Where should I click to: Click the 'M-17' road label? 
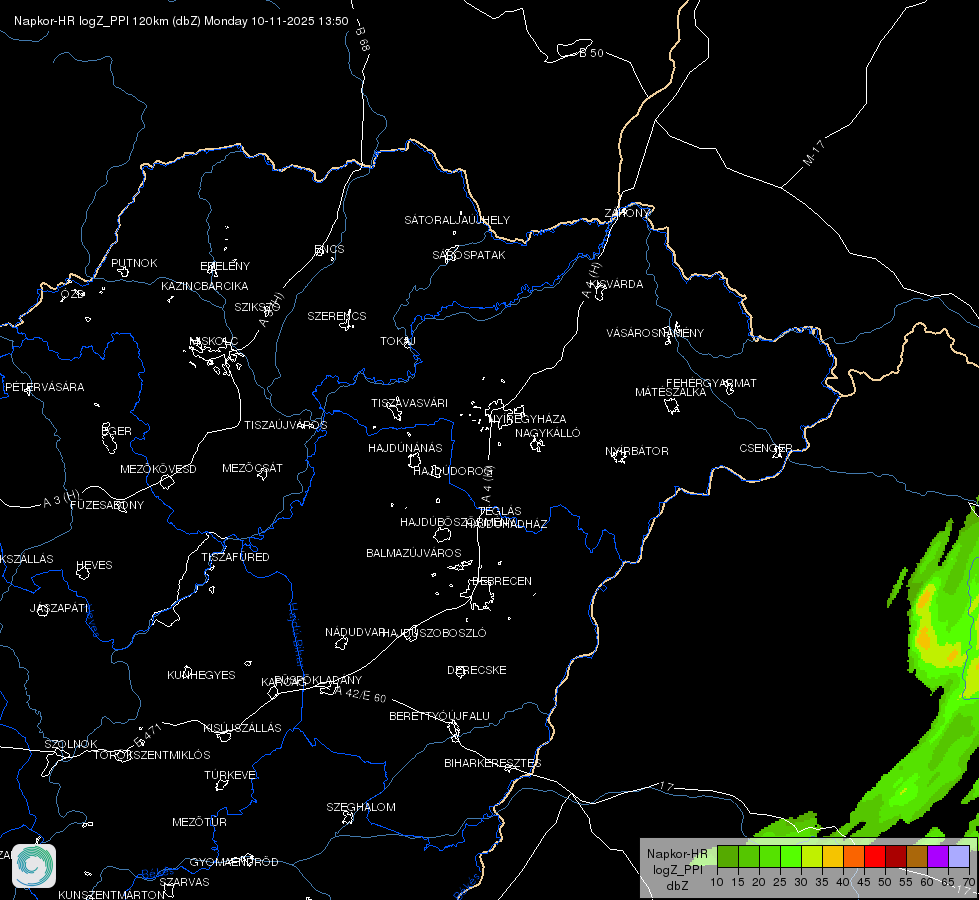tap(814, 153)
